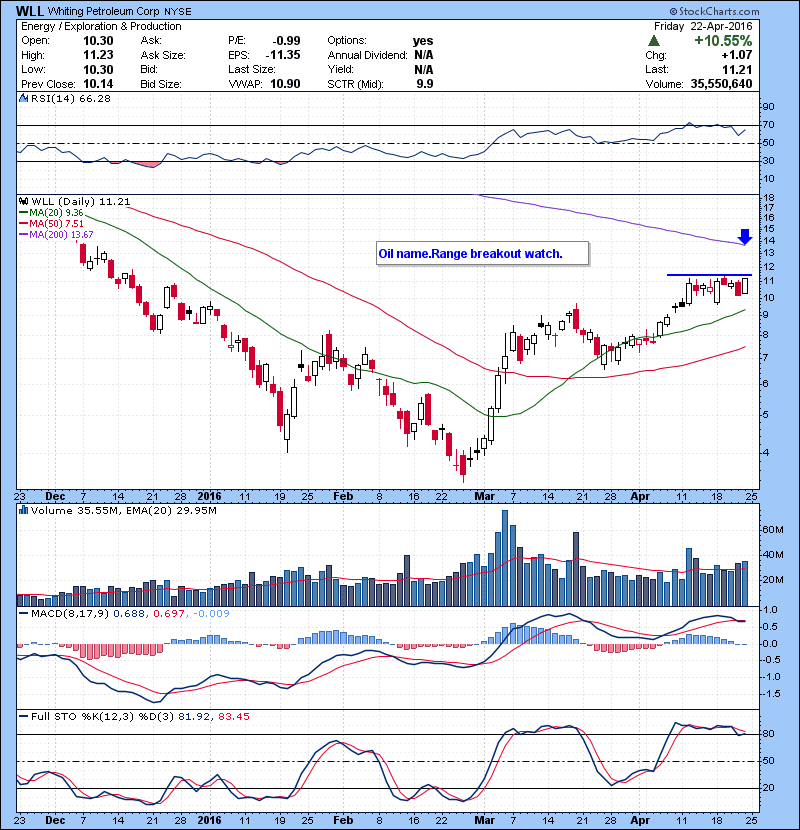Click the Options value yes
This screenshot has height=830, width=800.
click(423, 41)
